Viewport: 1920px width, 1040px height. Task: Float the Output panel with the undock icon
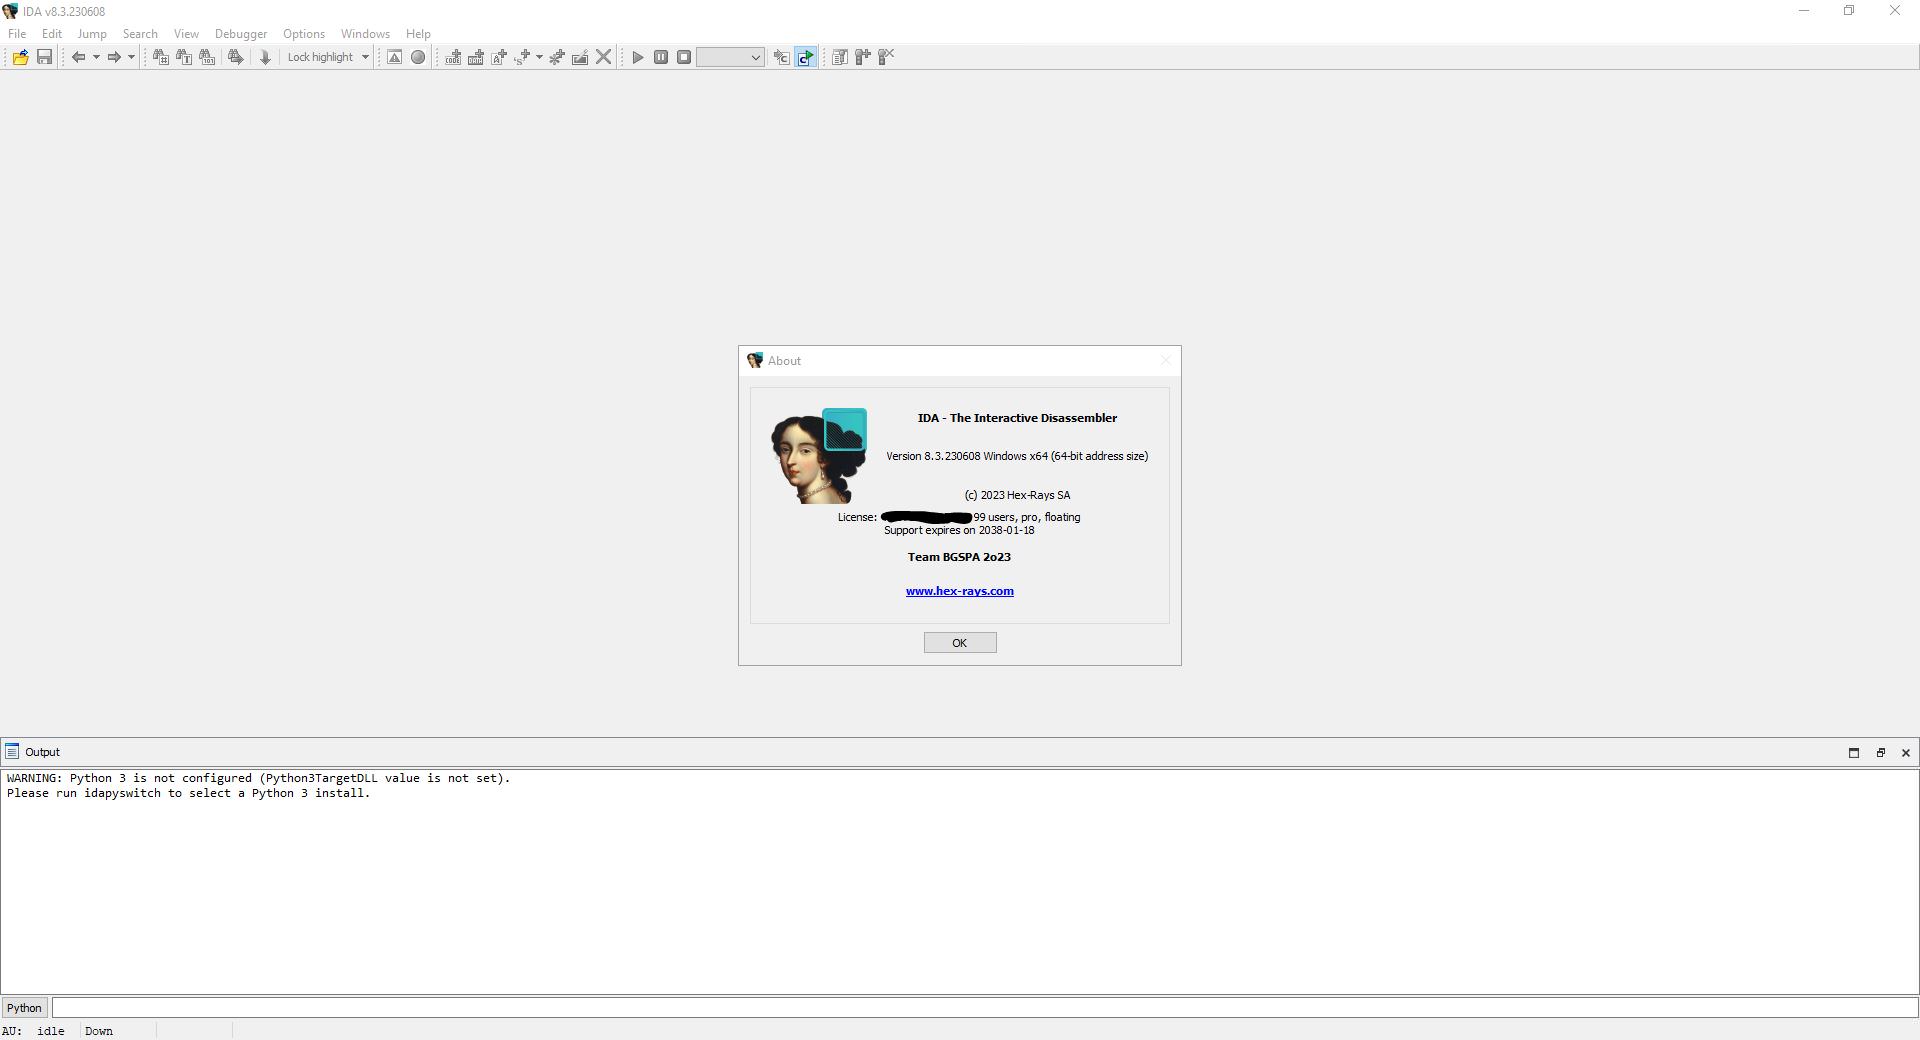(1880, 753)
